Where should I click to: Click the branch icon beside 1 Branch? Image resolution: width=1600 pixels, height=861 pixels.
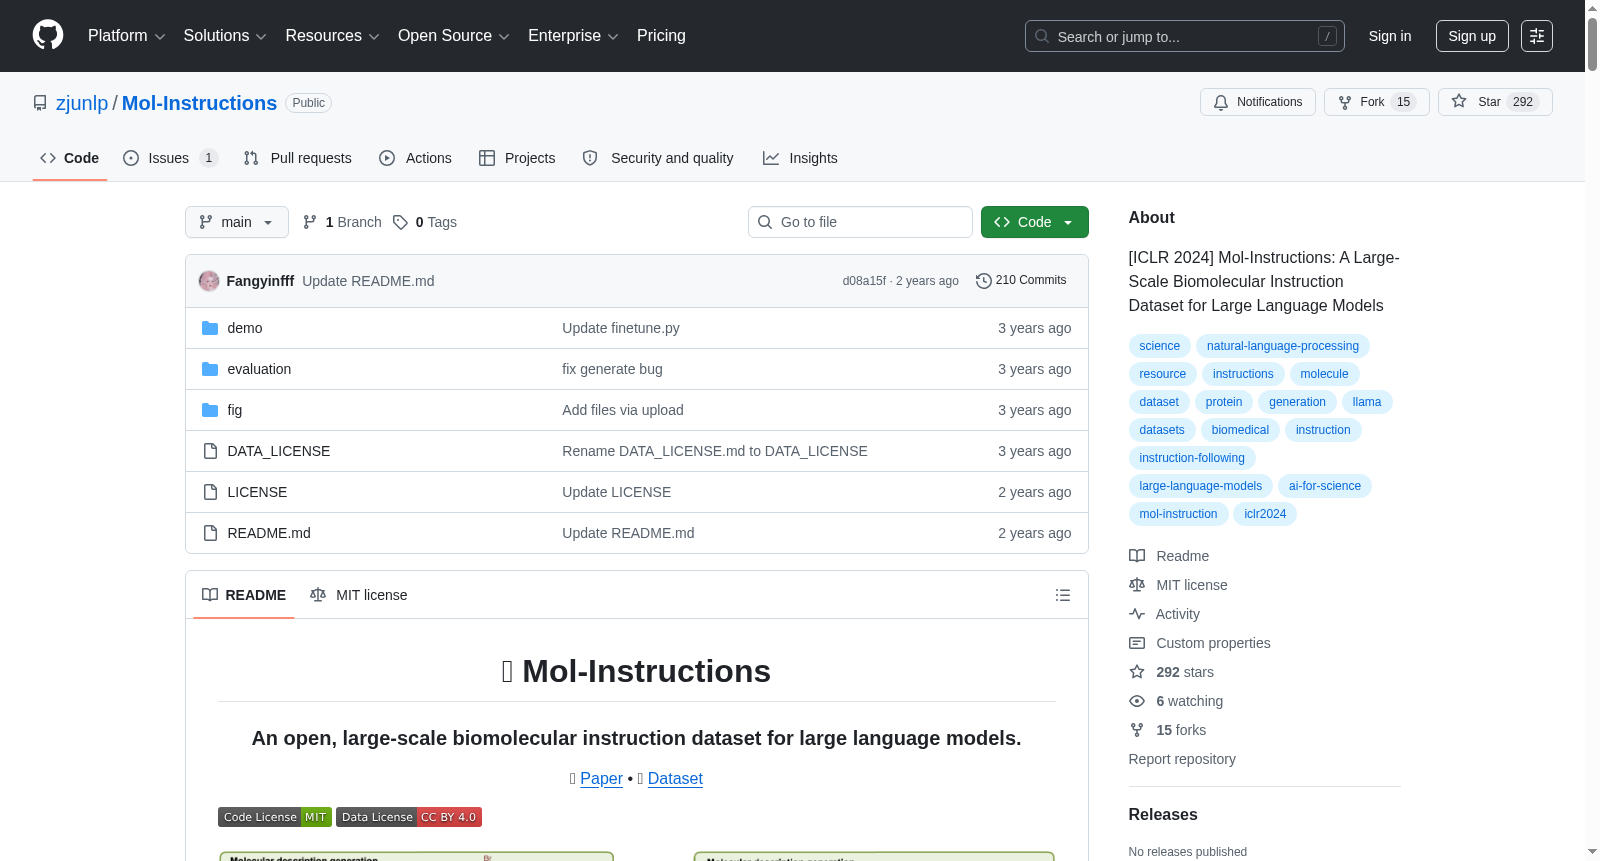coord(310,222)
